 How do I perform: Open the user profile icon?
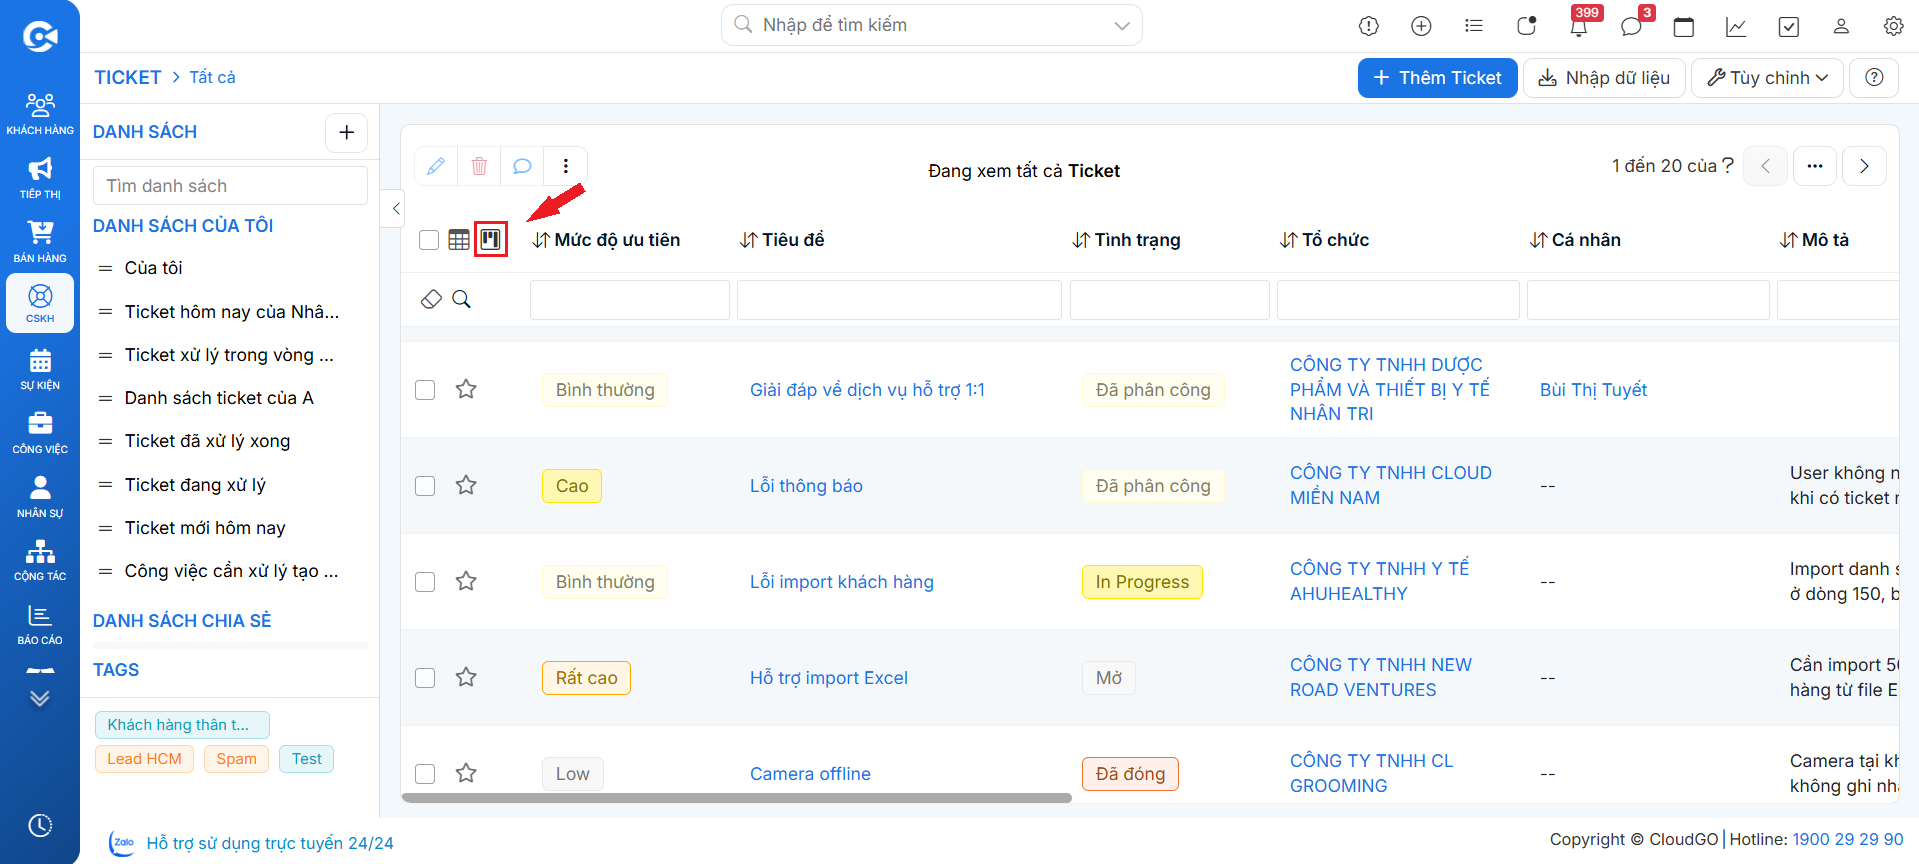1841,26
